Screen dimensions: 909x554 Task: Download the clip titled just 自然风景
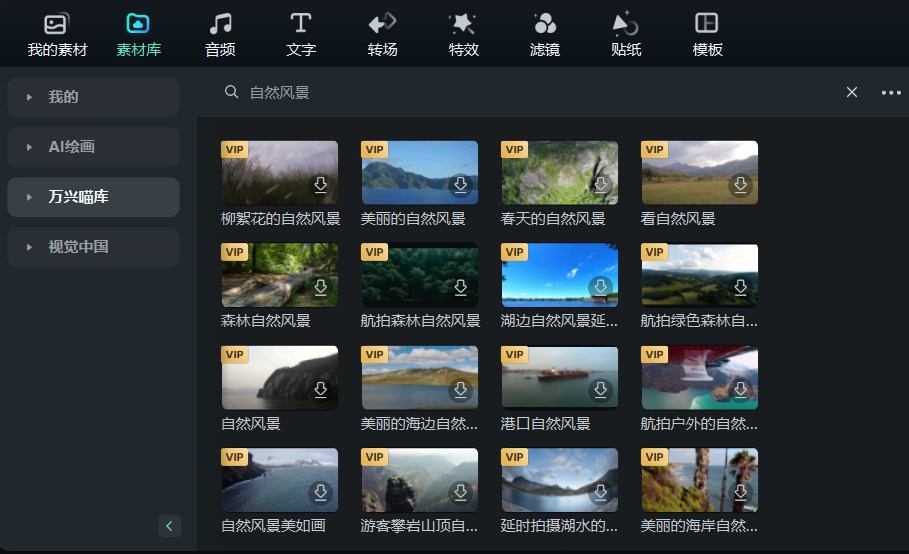321,390
